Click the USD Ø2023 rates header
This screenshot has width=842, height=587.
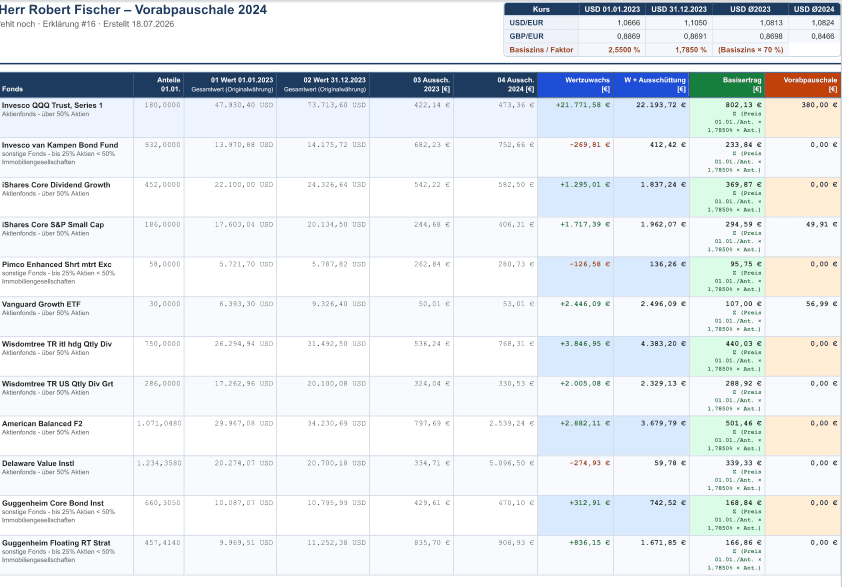750,9
